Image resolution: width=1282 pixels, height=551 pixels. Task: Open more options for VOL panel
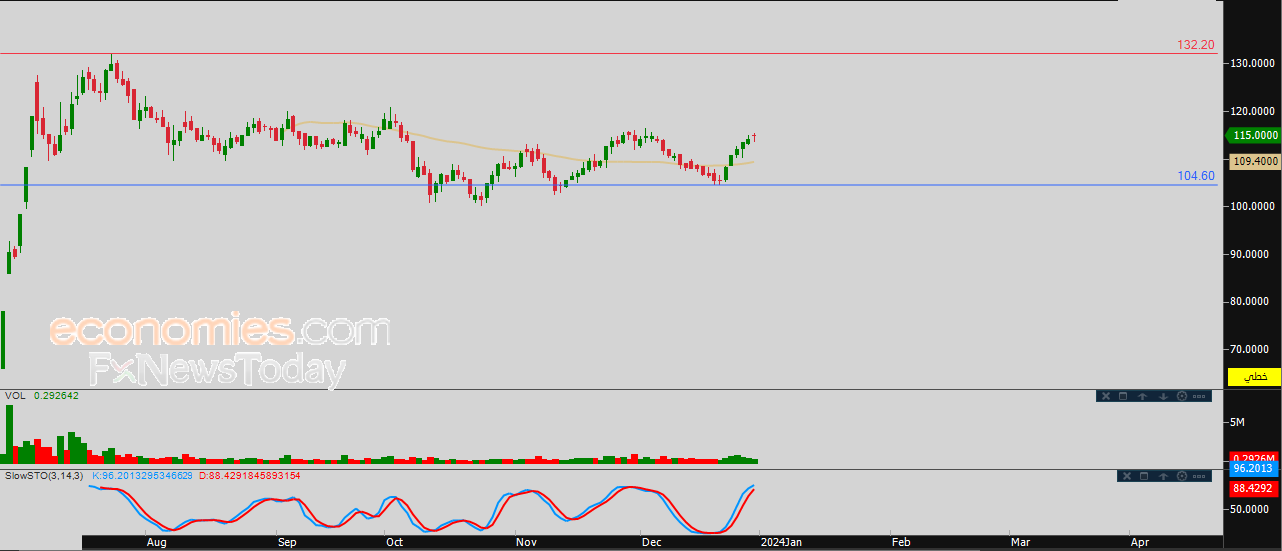[x=1200, y=396]
